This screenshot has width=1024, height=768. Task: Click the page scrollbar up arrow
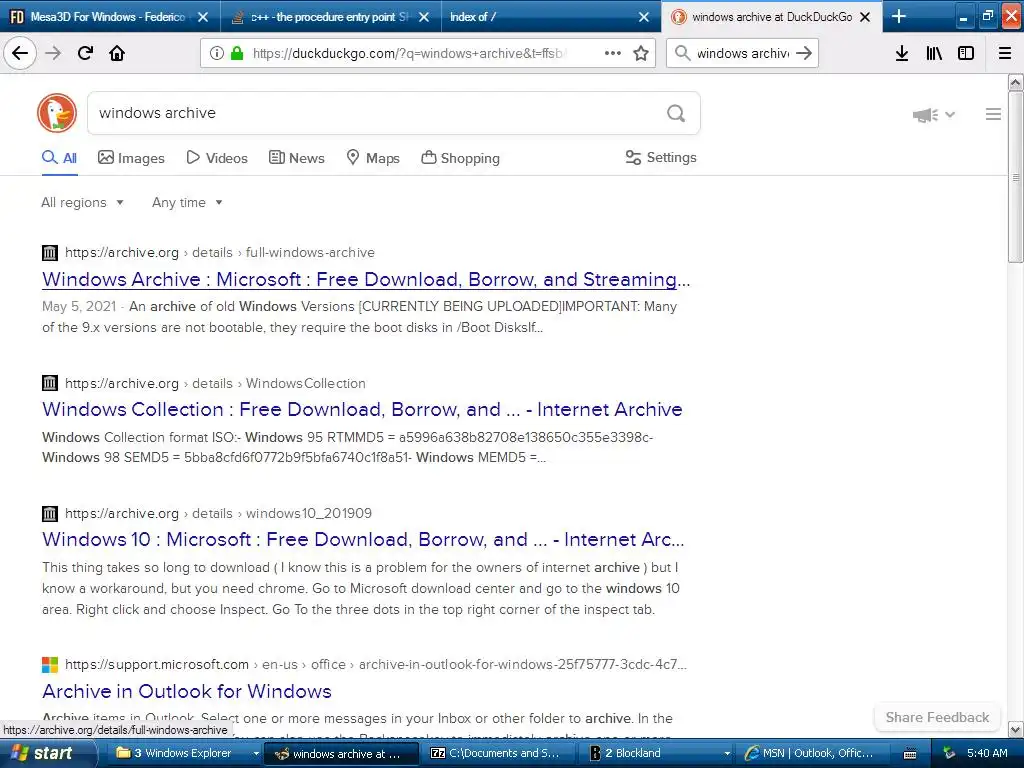(1016, 82)
